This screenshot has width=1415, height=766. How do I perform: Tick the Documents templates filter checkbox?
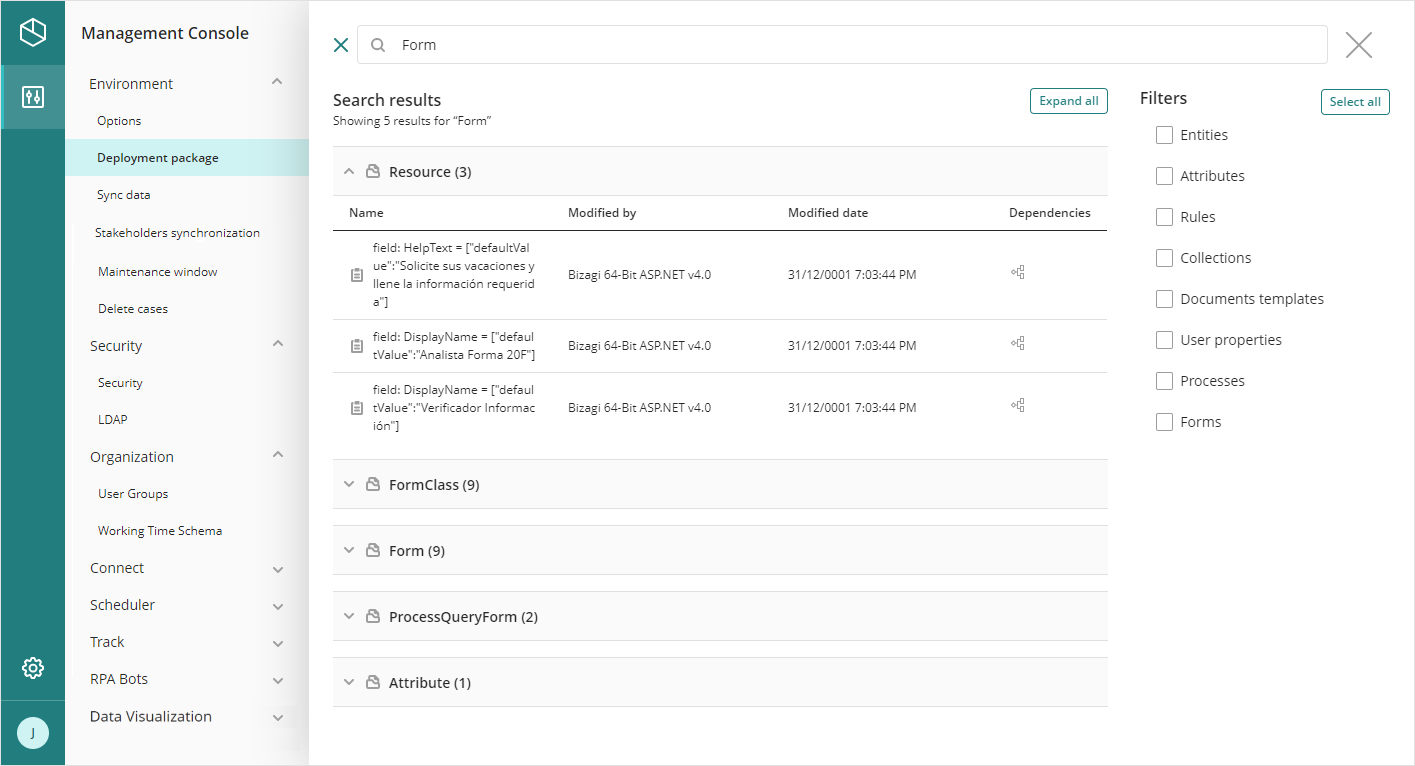(1164, 299)
